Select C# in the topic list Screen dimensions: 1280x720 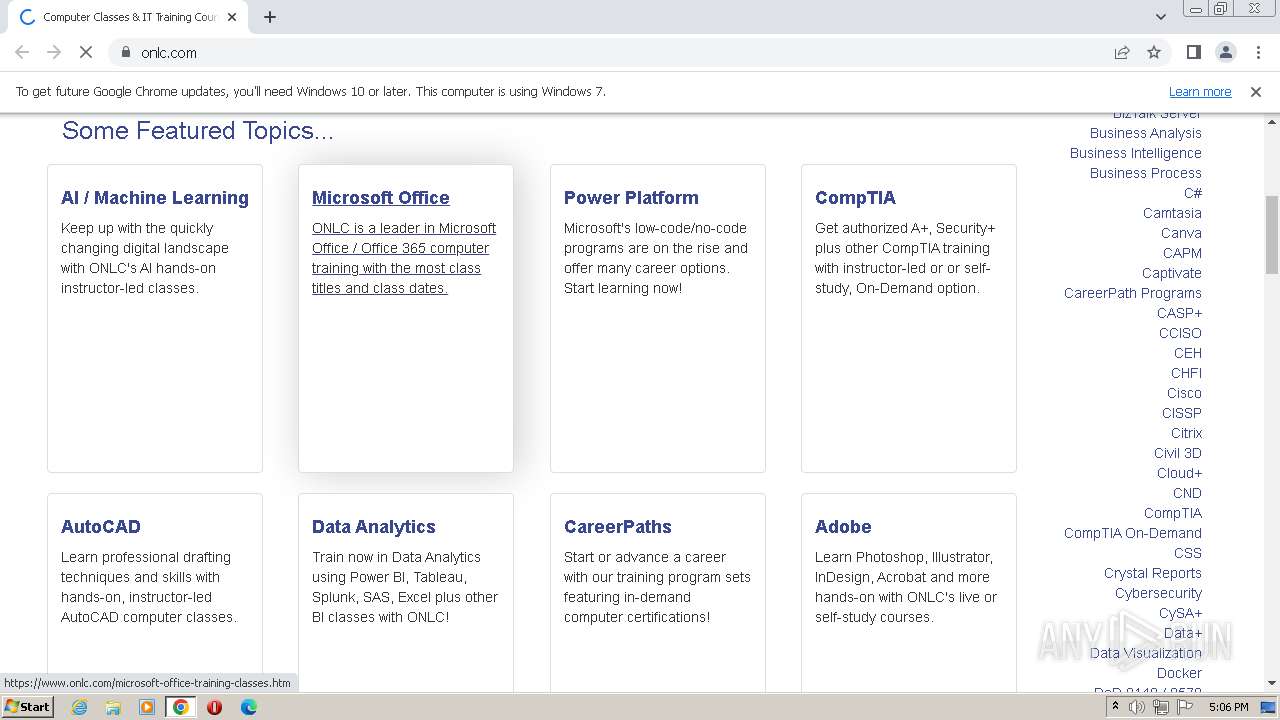(1193, 193)
